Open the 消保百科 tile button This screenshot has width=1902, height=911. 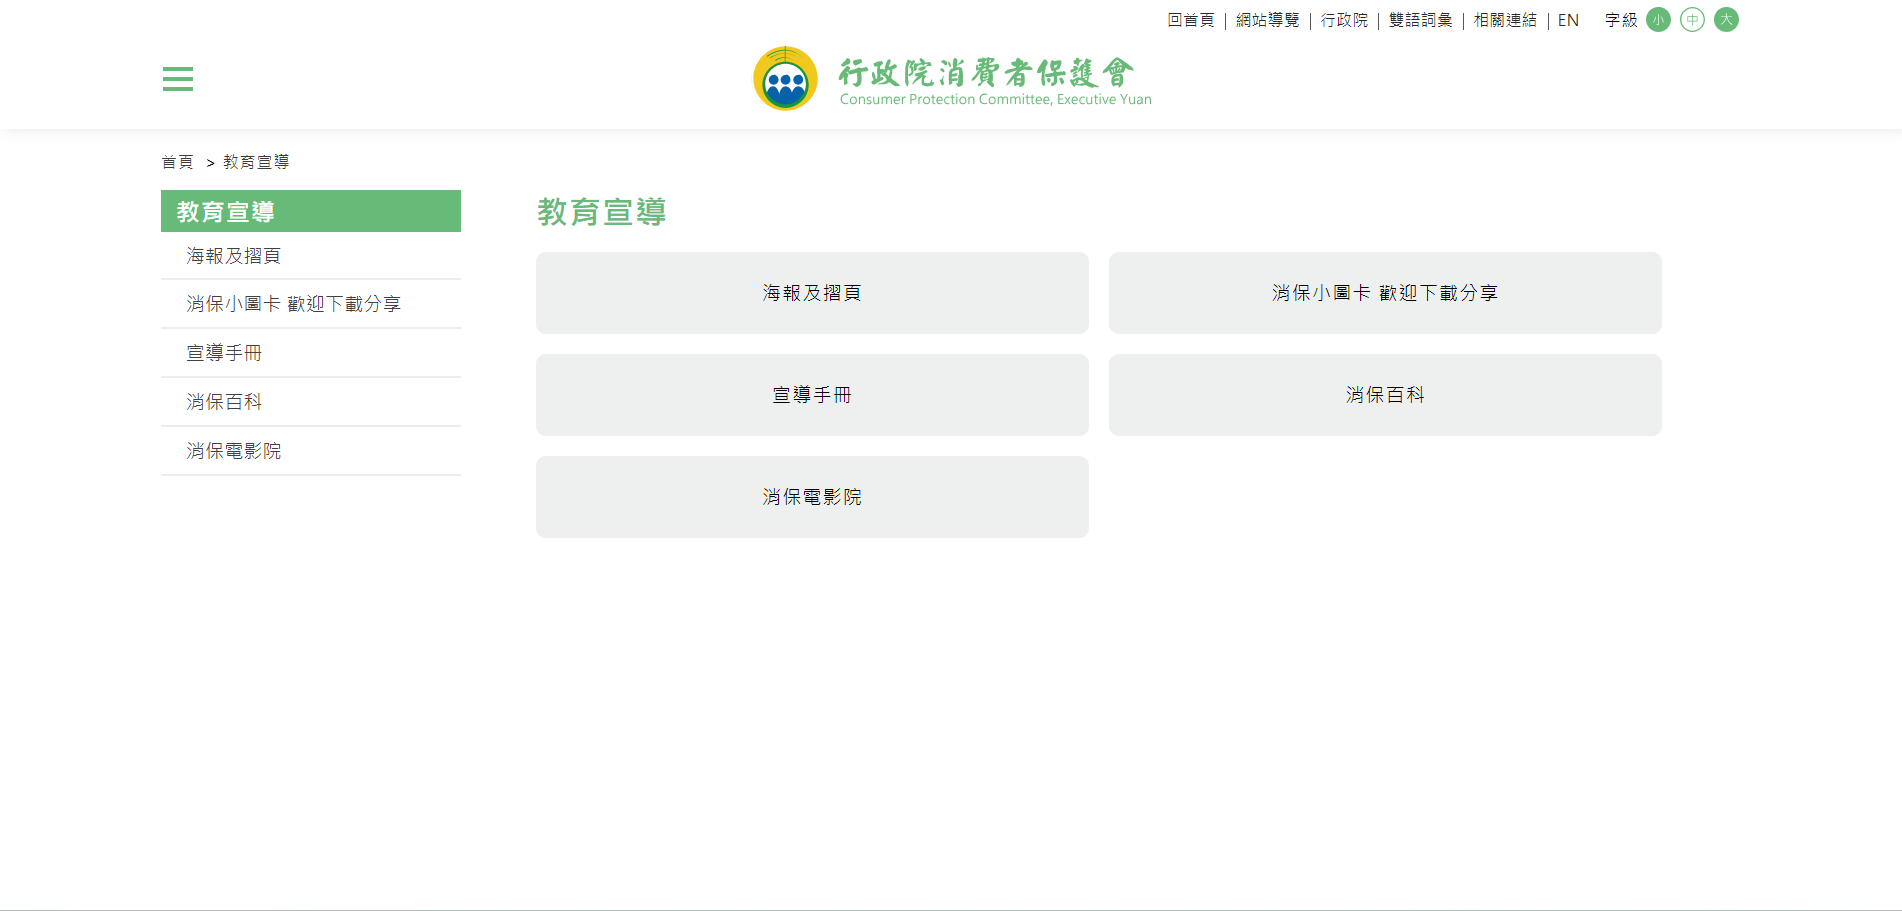(x=1385, y=395)
